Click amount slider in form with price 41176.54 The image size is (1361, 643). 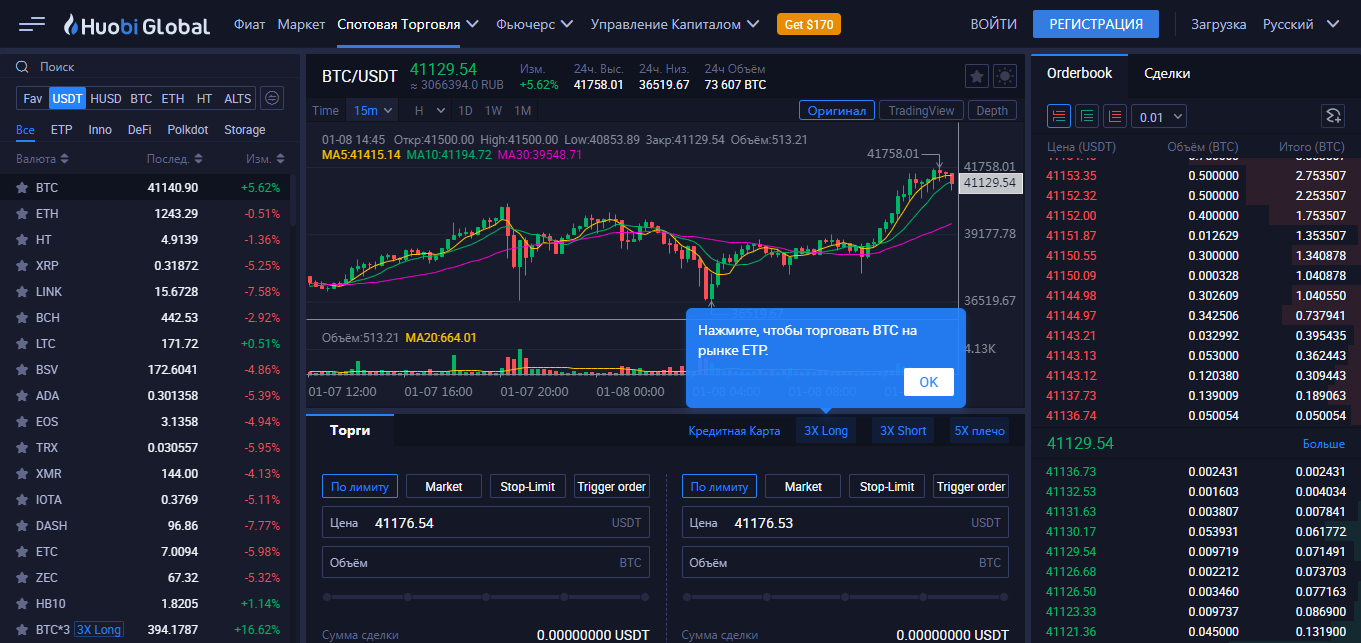pos(486,597)
